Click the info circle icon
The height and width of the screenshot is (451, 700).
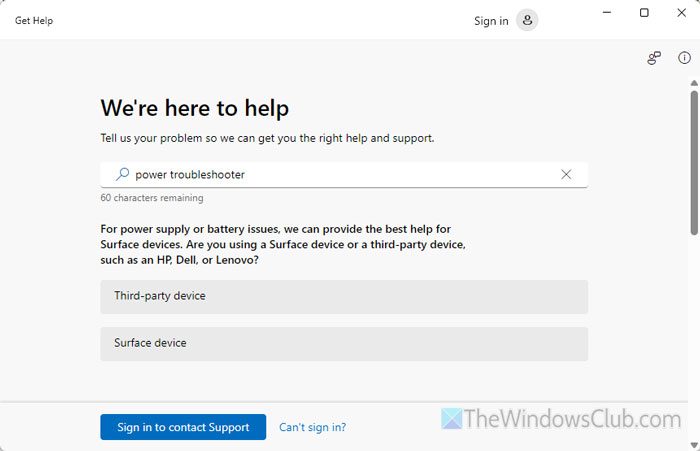(685, 58)
